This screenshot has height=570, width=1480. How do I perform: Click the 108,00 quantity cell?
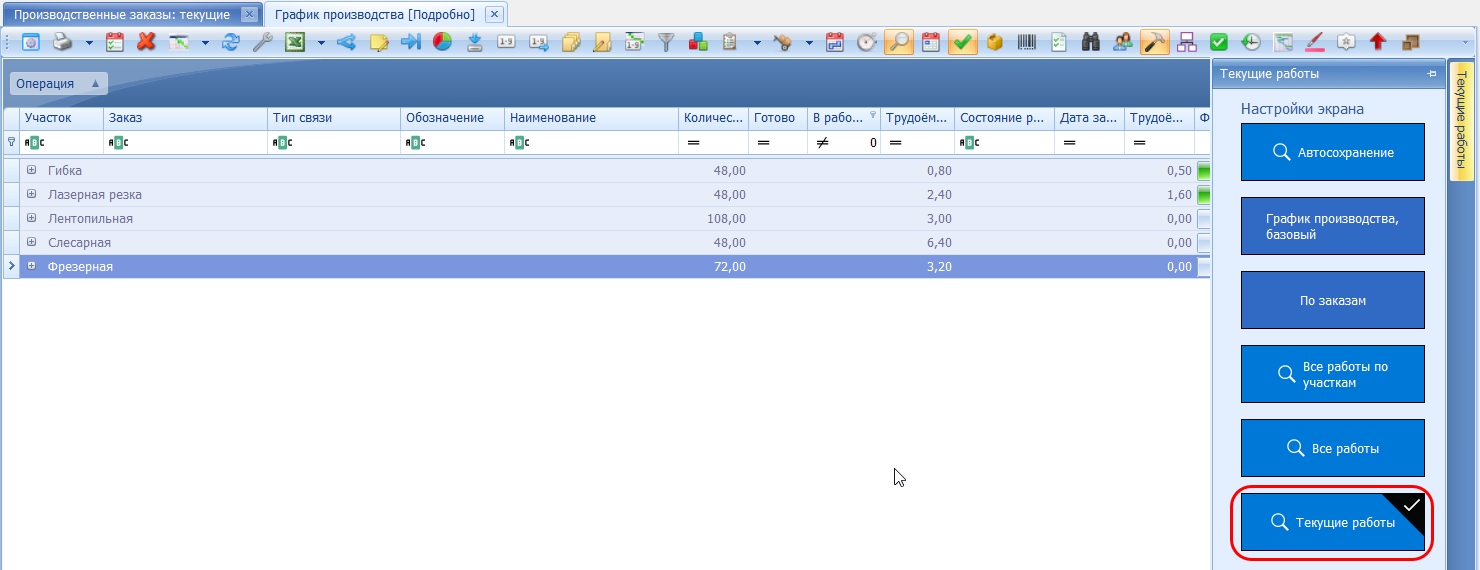[713, 218]
